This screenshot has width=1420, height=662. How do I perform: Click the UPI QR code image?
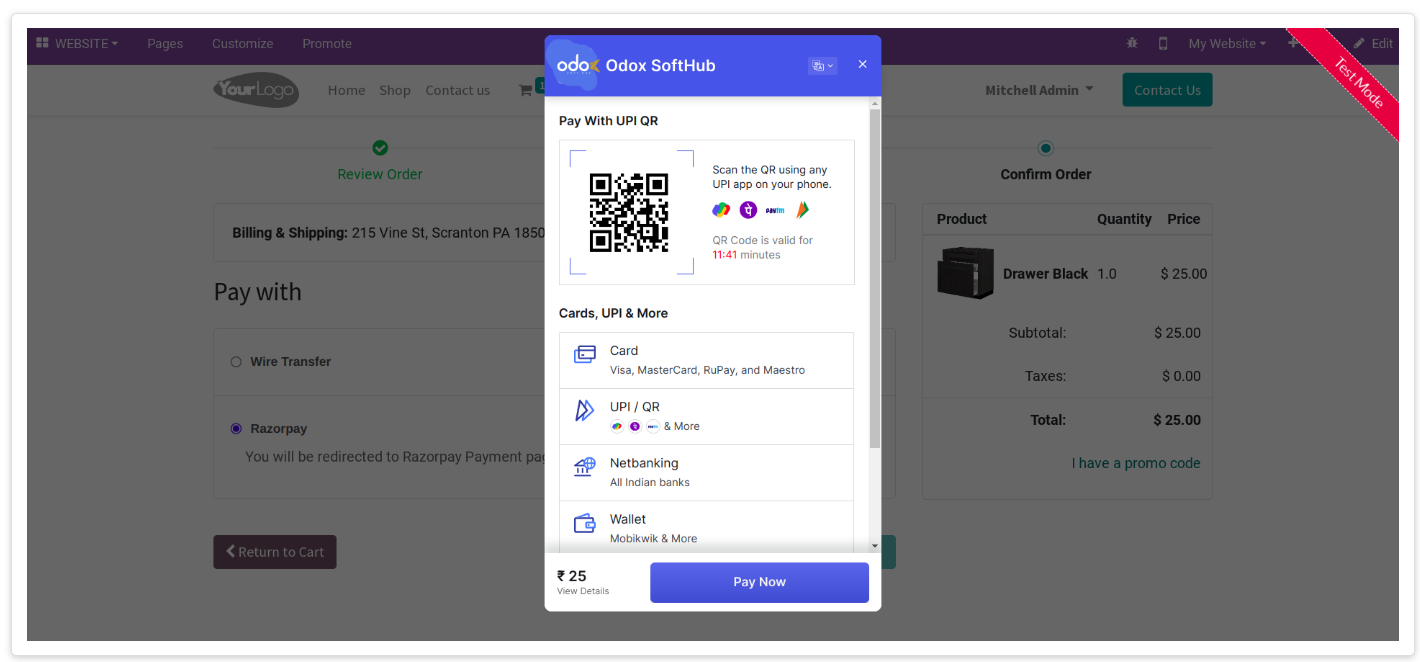(x=629, y=212)
